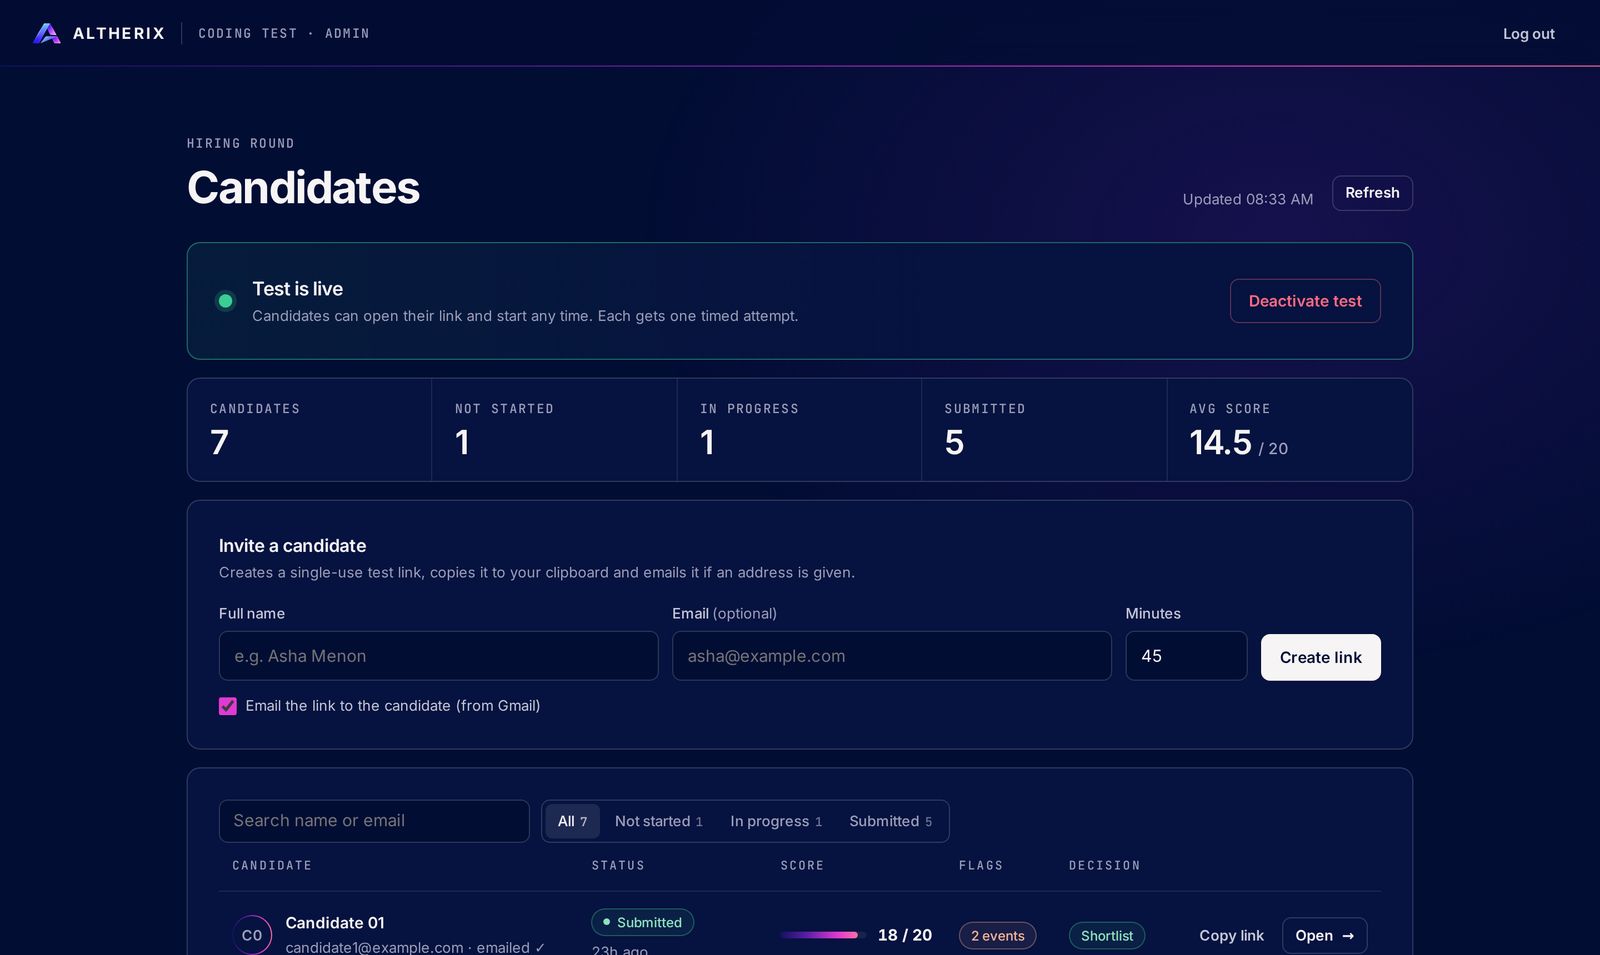The image size is (1600, 955).
Task: Click the 2 events flag badge
Action: [x=997, y=936]
